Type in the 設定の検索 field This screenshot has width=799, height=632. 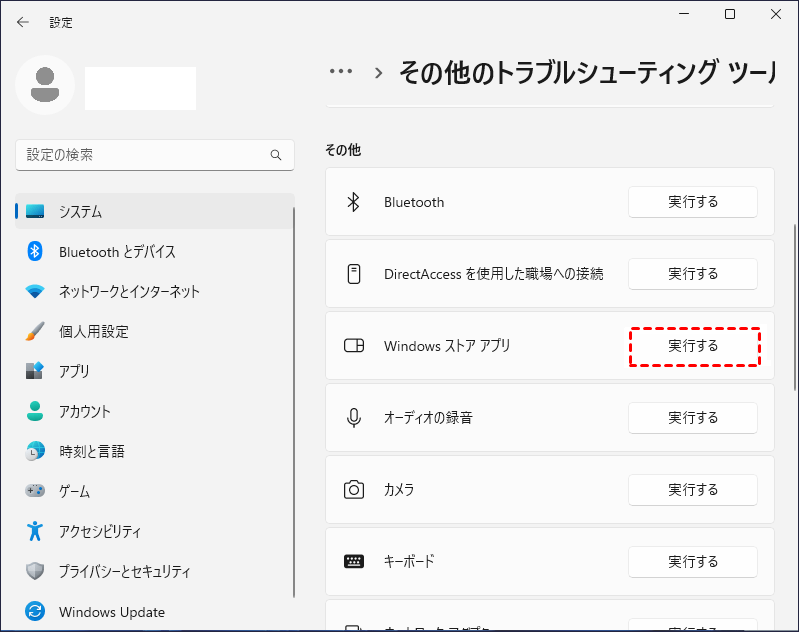140,156
